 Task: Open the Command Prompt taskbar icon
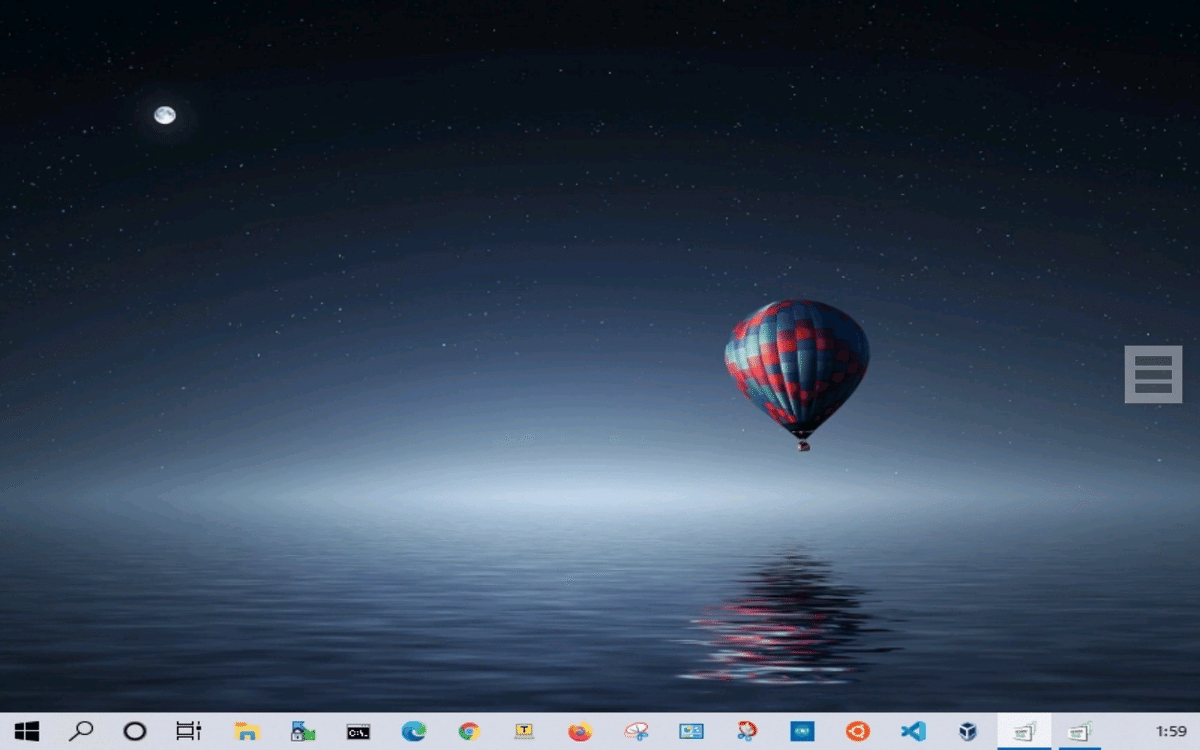[358, 732]
